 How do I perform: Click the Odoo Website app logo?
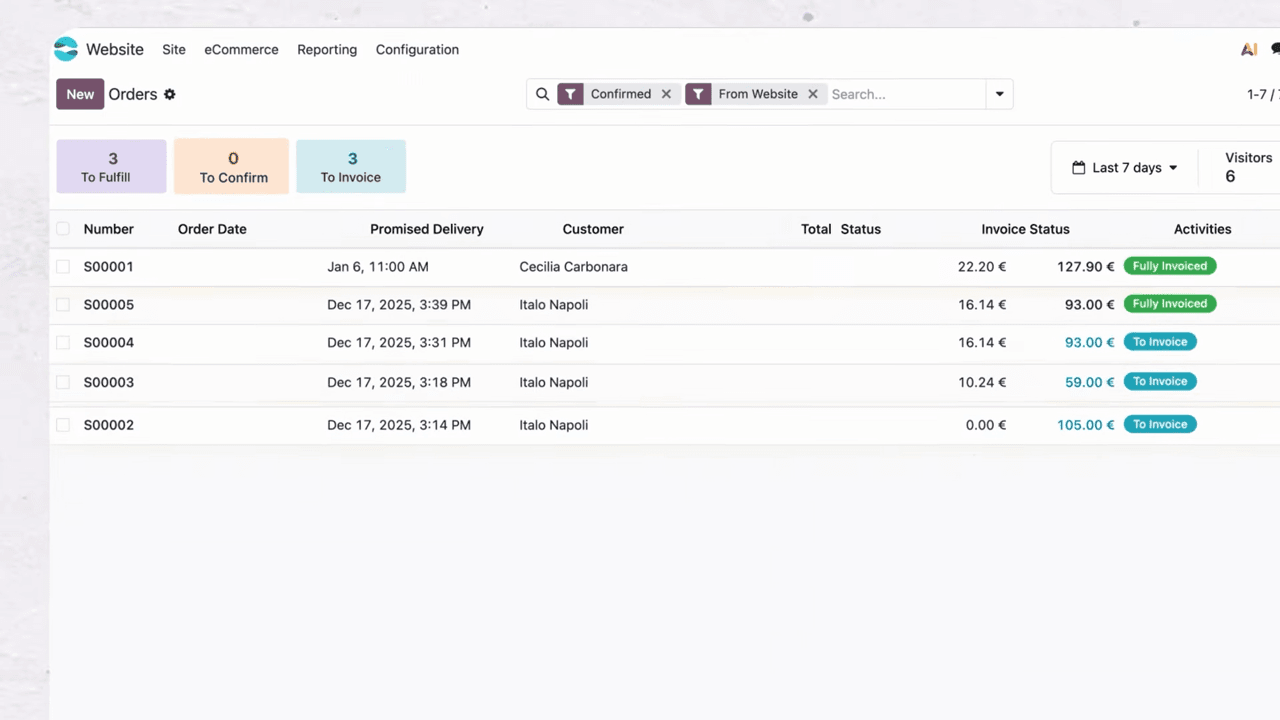tap(66, 49)
